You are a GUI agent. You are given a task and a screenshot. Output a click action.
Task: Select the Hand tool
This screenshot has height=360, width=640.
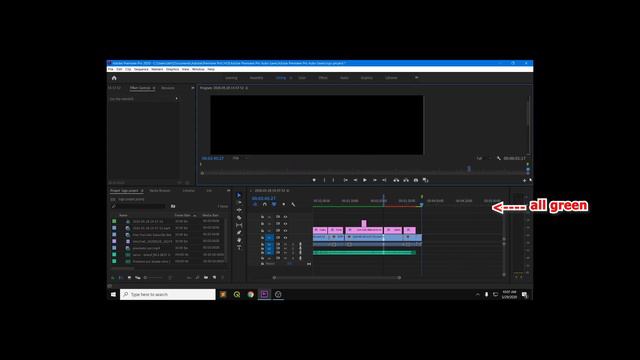click(x=239, y=240)
